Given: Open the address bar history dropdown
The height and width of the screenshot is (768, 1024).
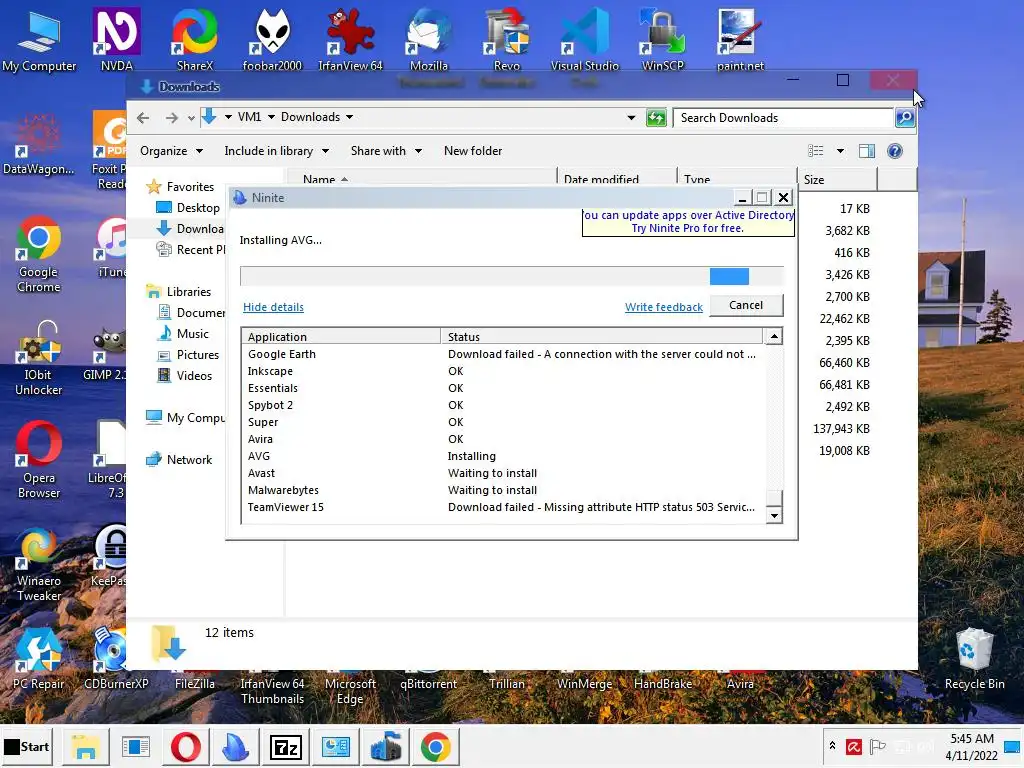Looking at the screenshot, I should (x=631, y=118).
